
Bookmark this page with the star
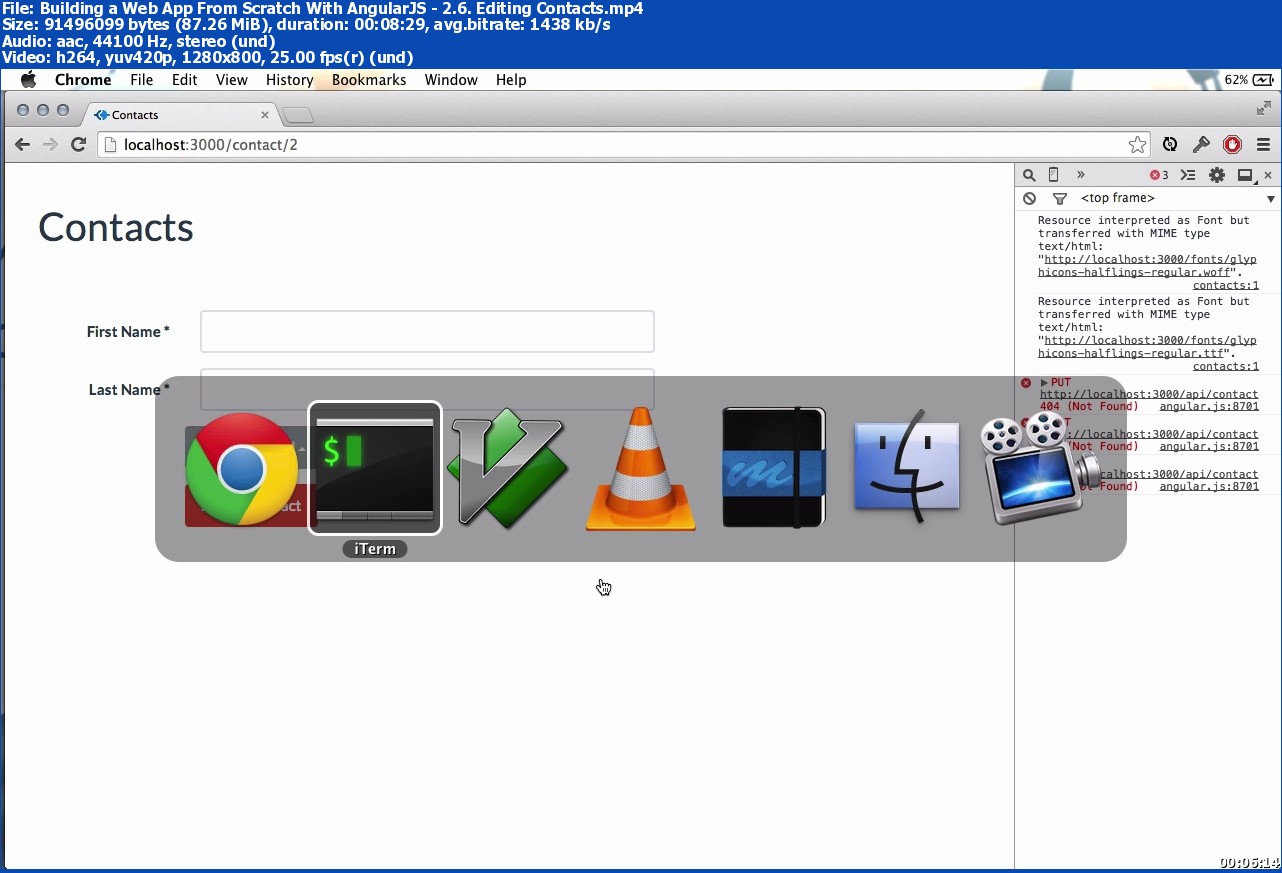[x=1137, y=145]
